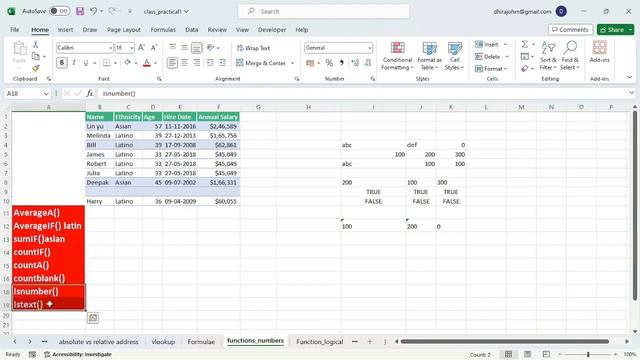Open the File menu
Viewport: 640px width, 360px height.
coord(15,30)
